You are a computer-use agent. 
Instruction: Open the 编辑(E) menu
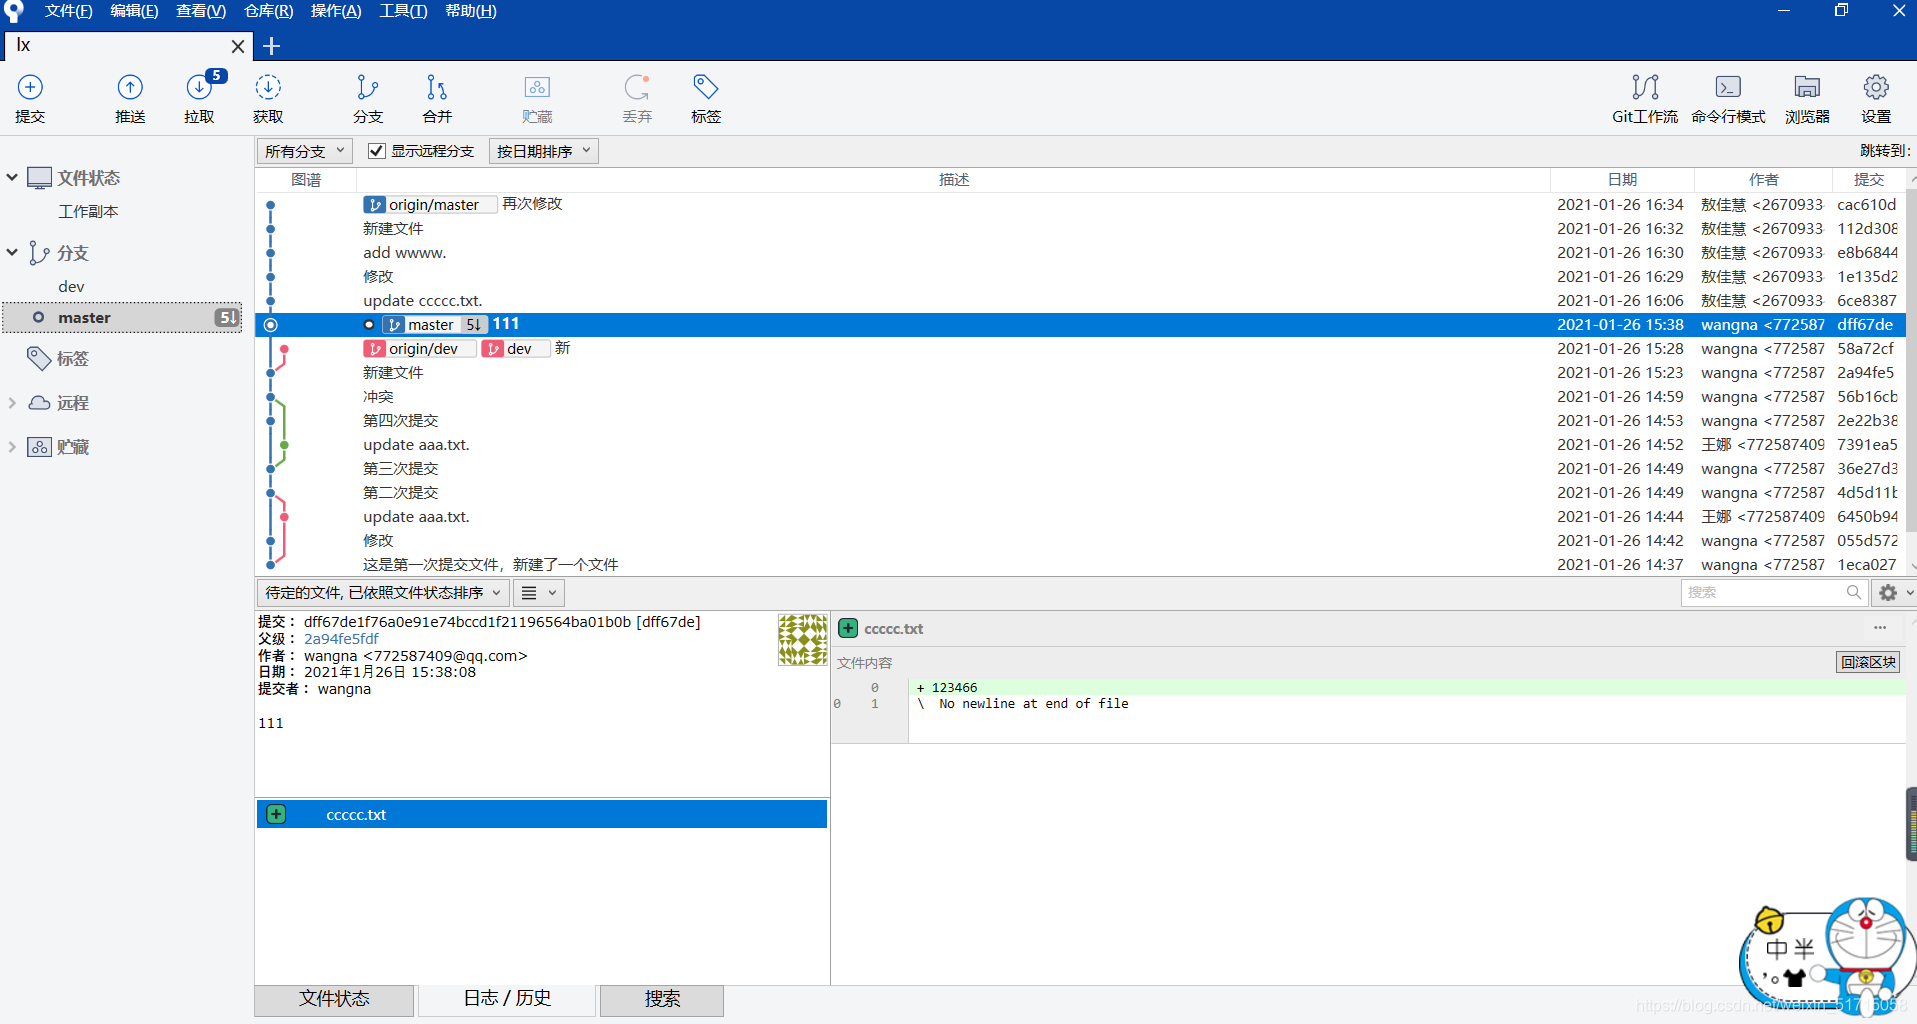coord(134,11)
